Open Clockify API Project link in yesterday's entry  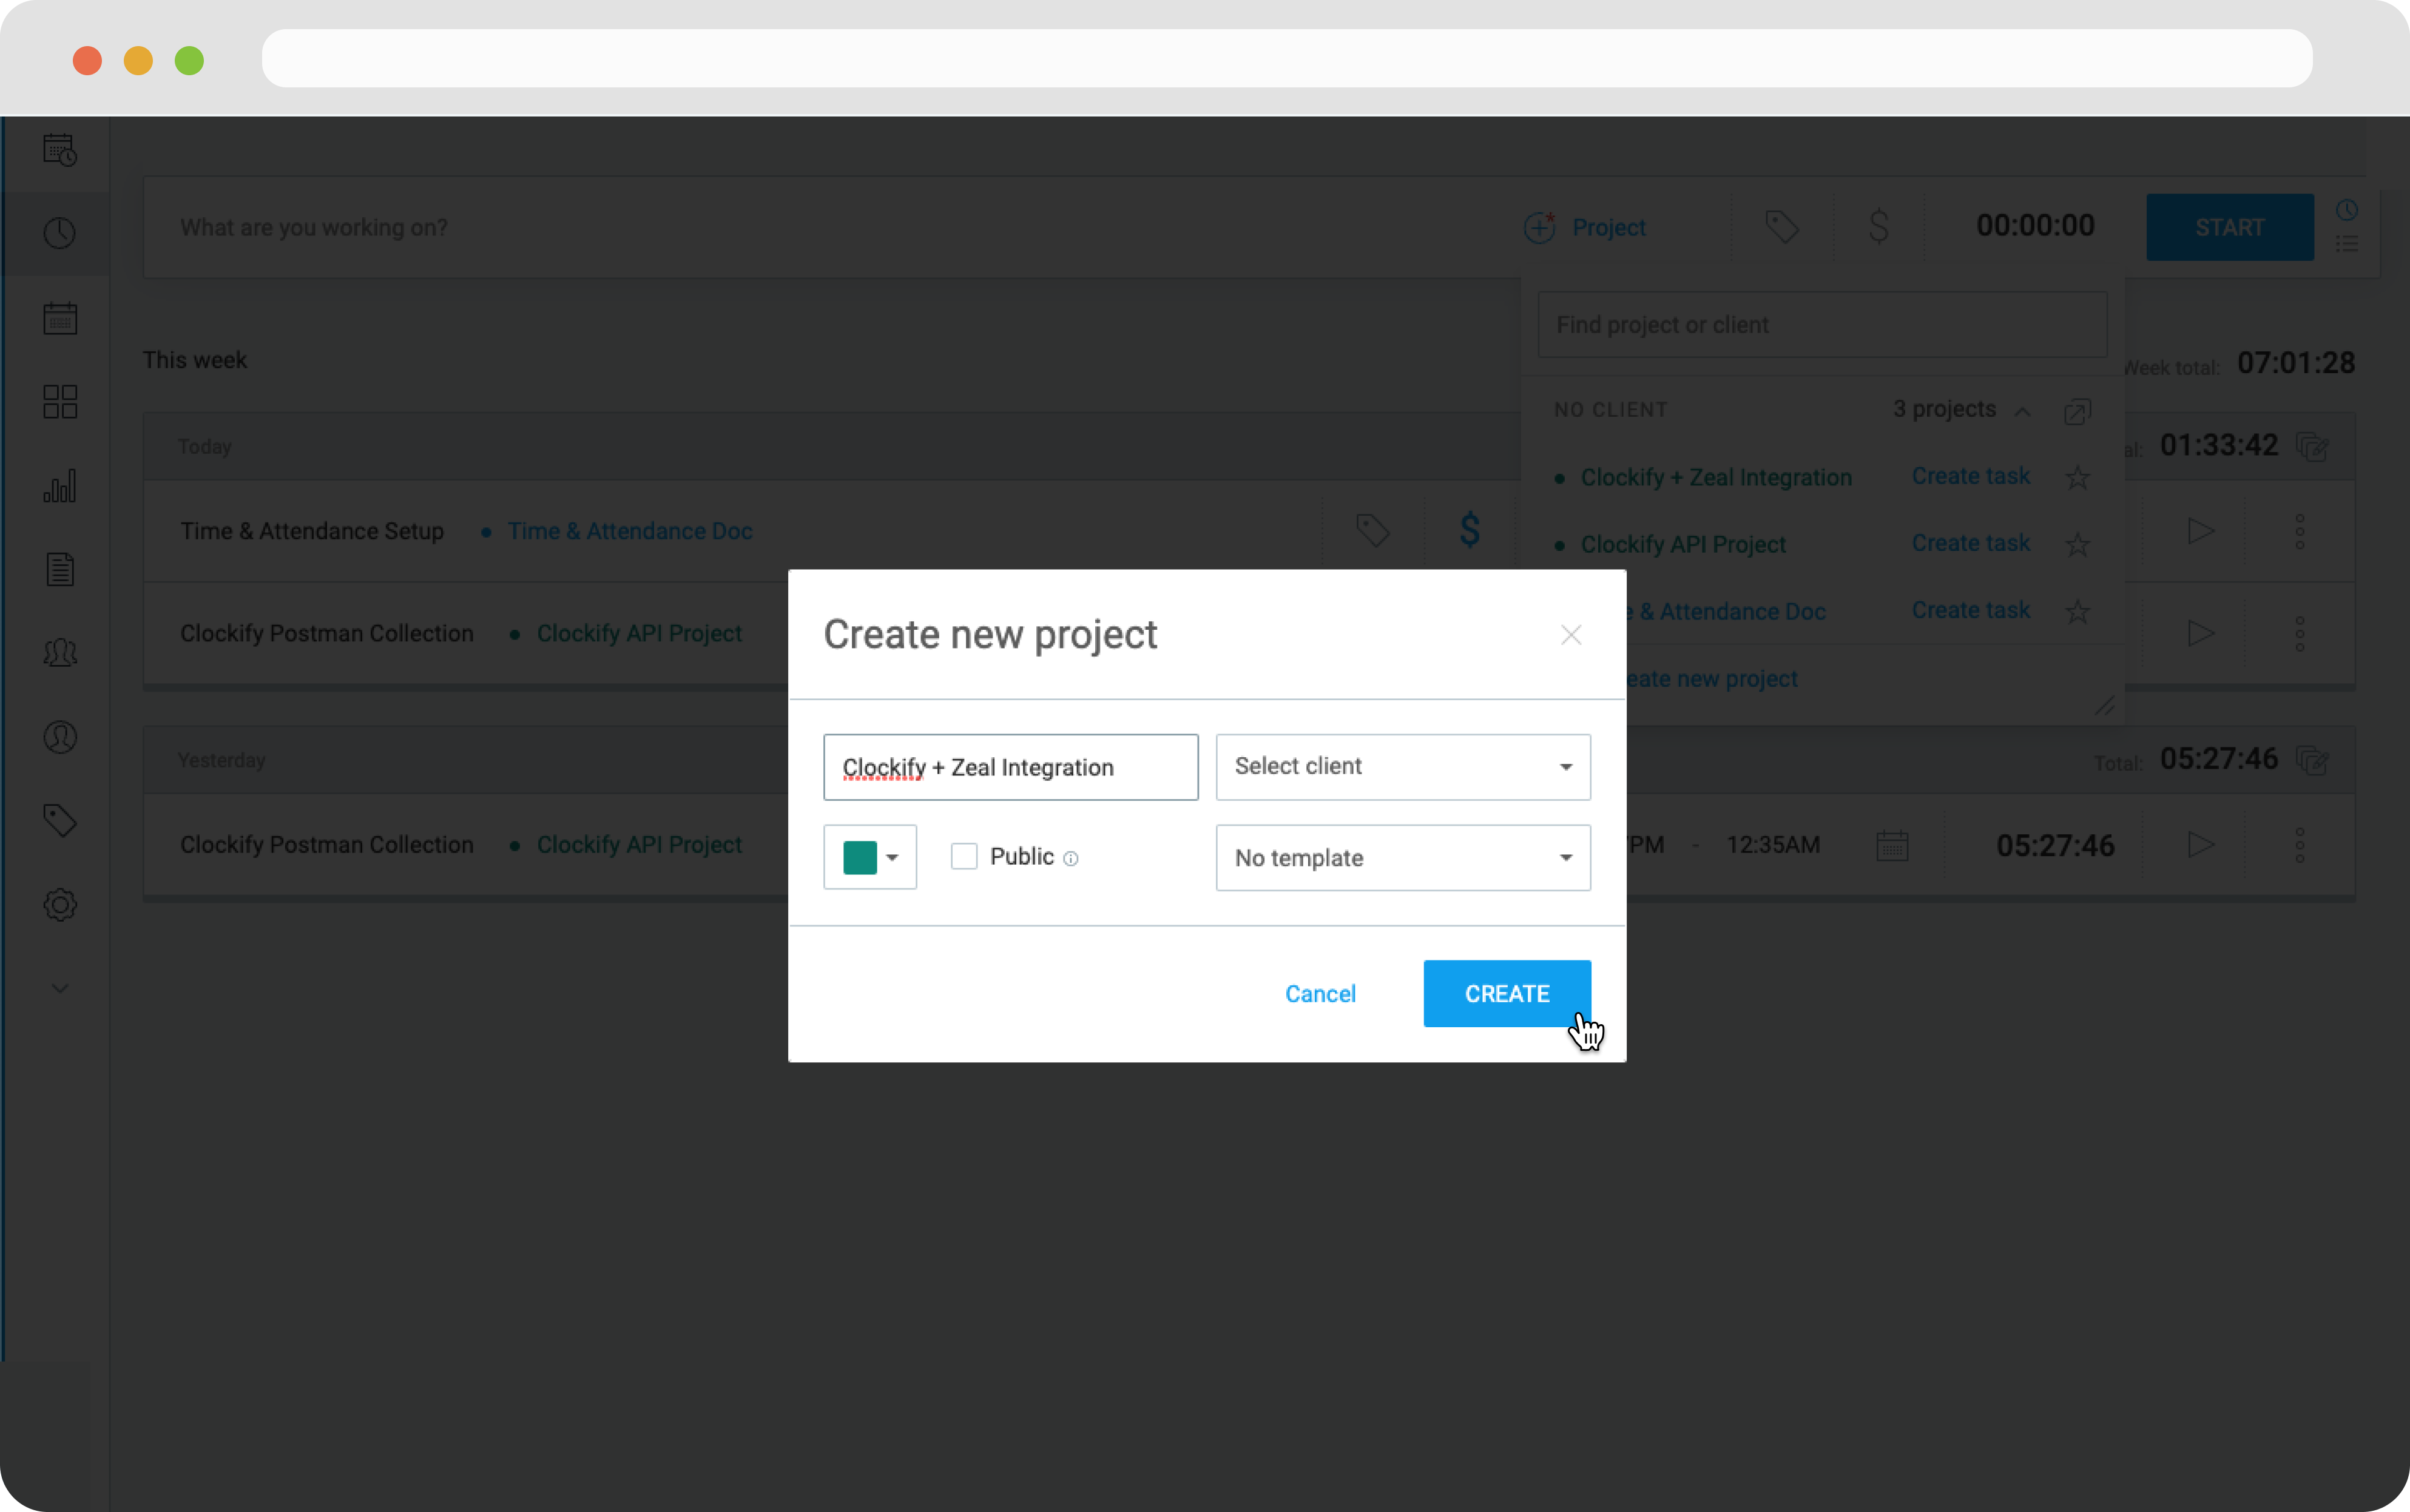[639, 845]
